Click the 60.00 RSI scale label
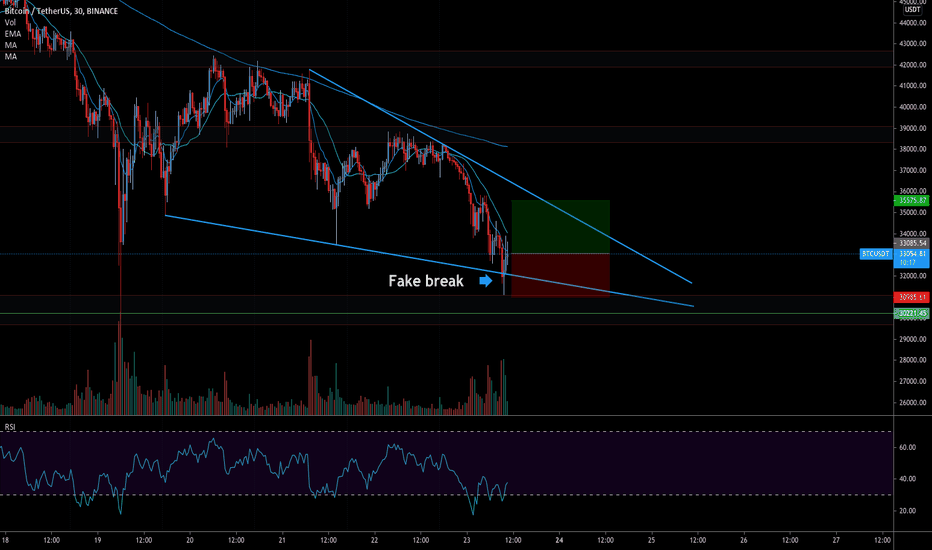 point(907,448)
